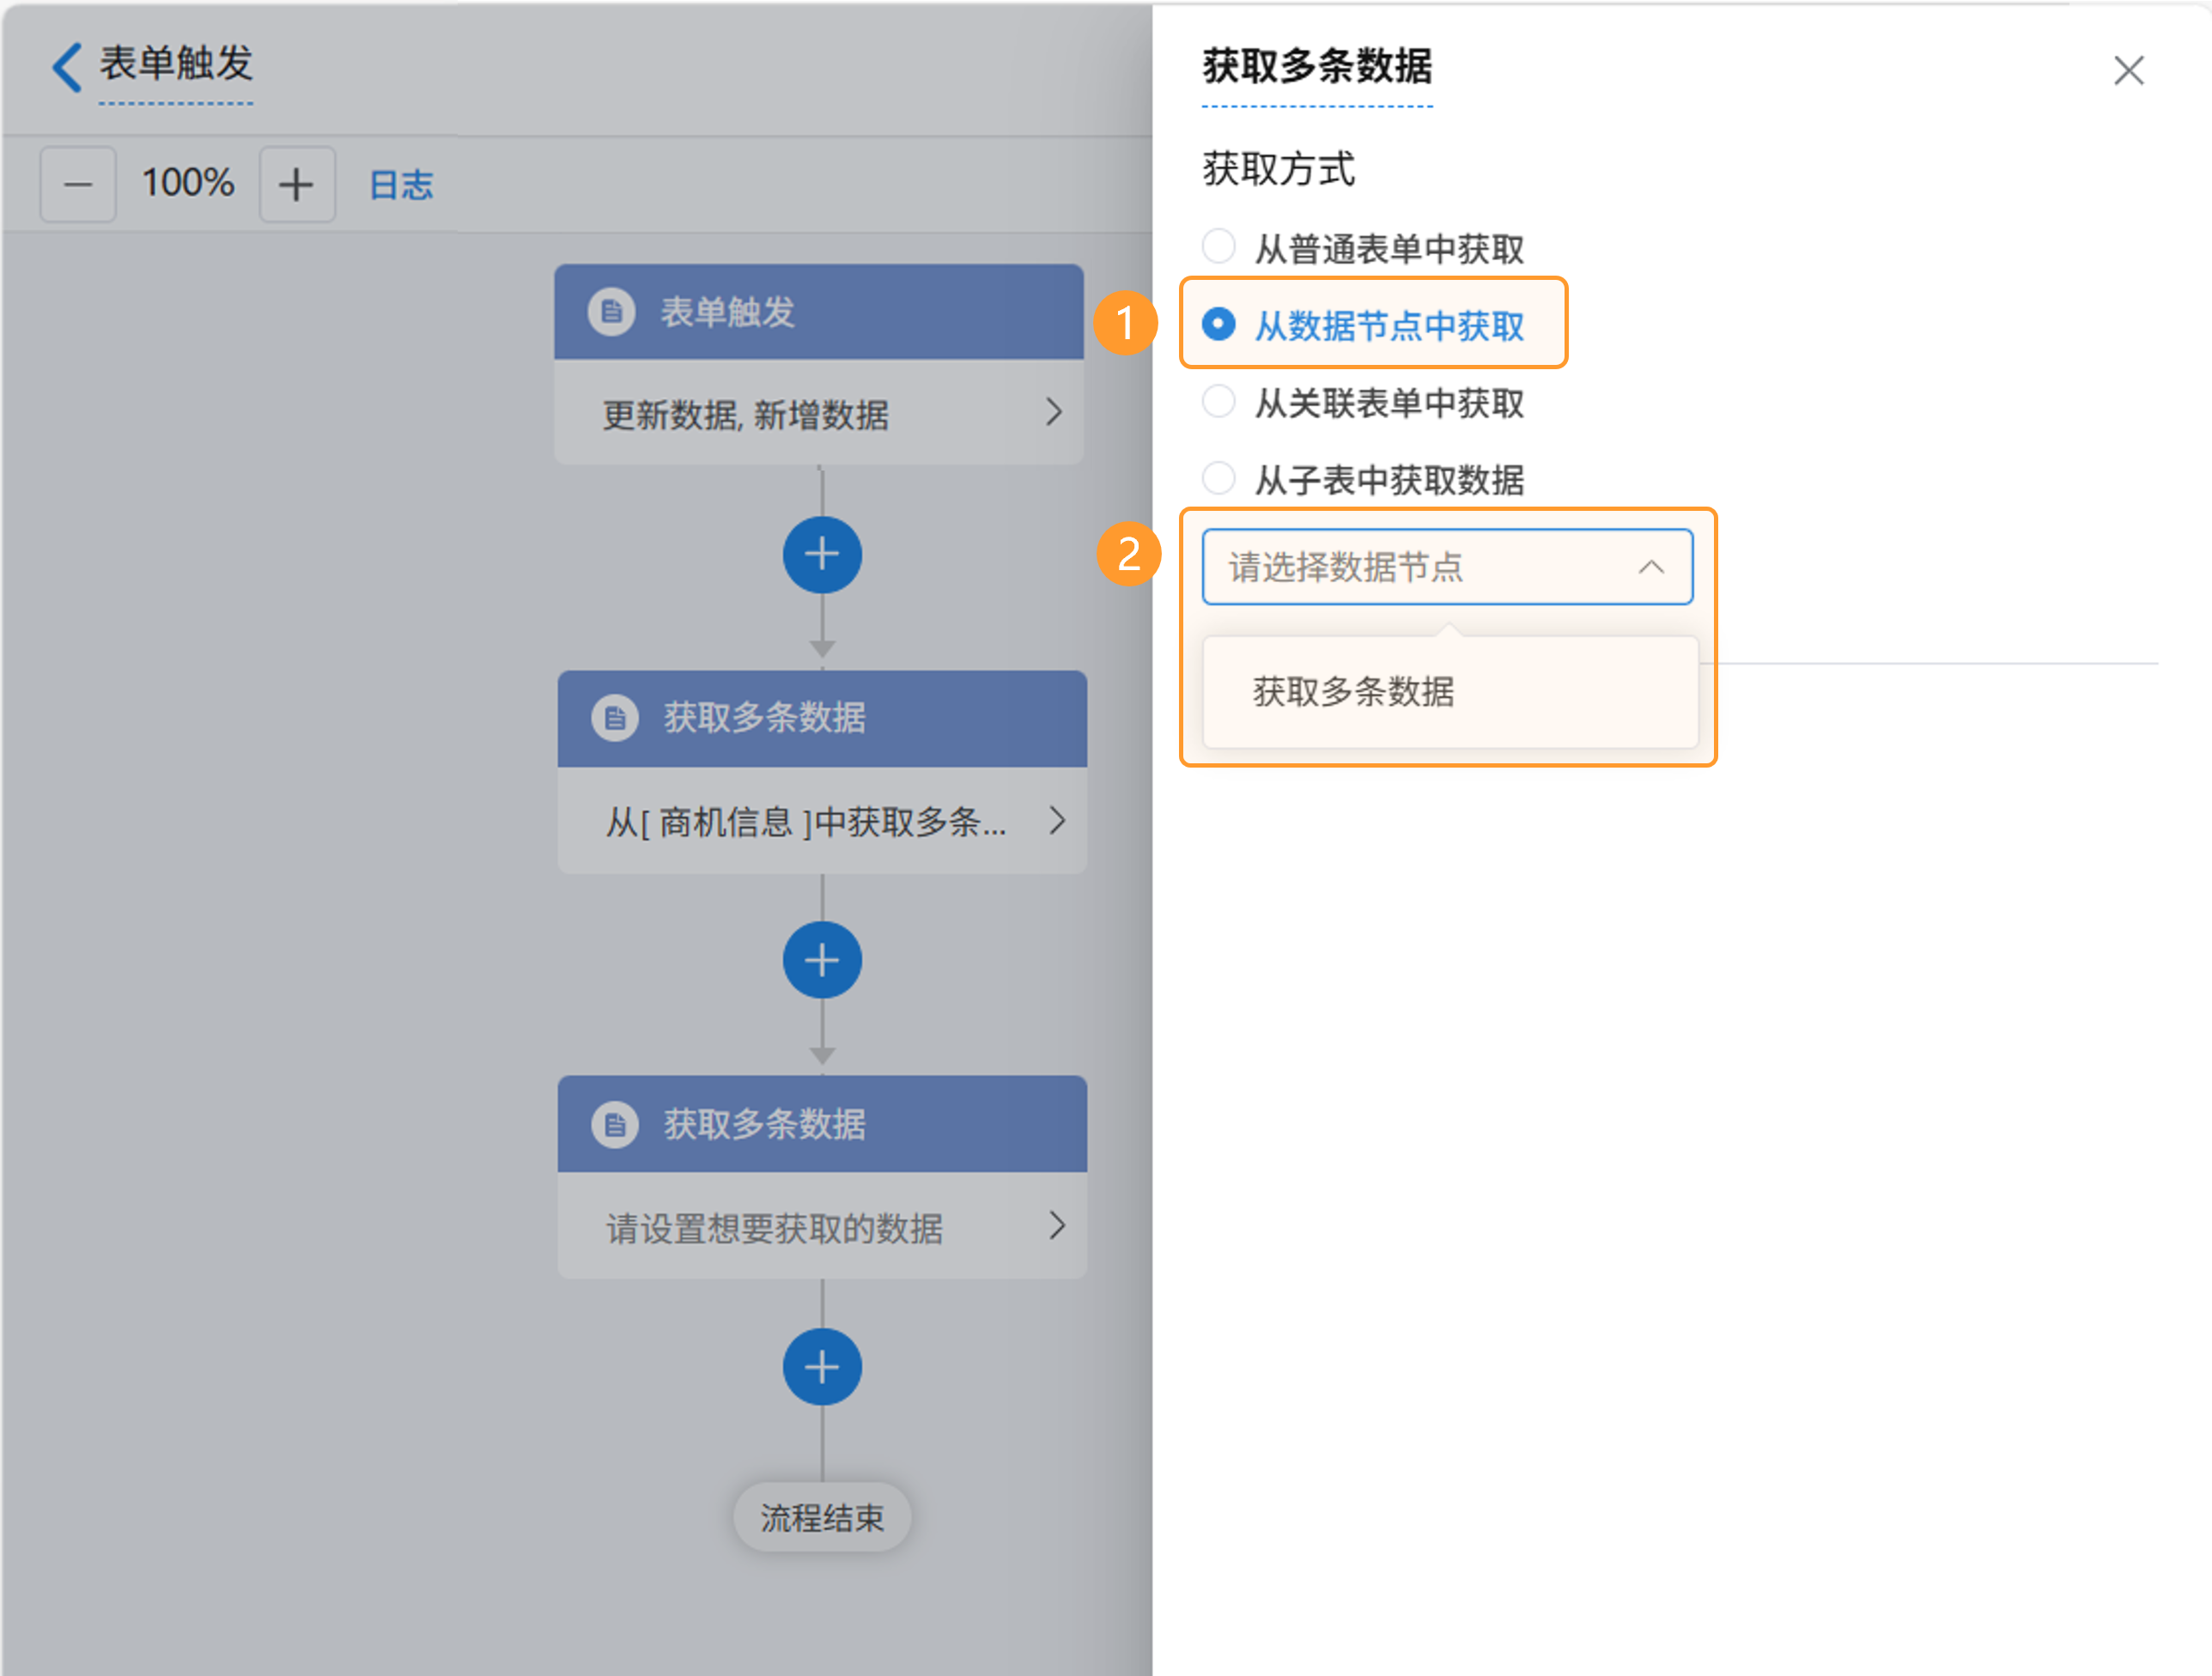
Task: Click the 流程结束 end node
Action: tap(821, 1517)
